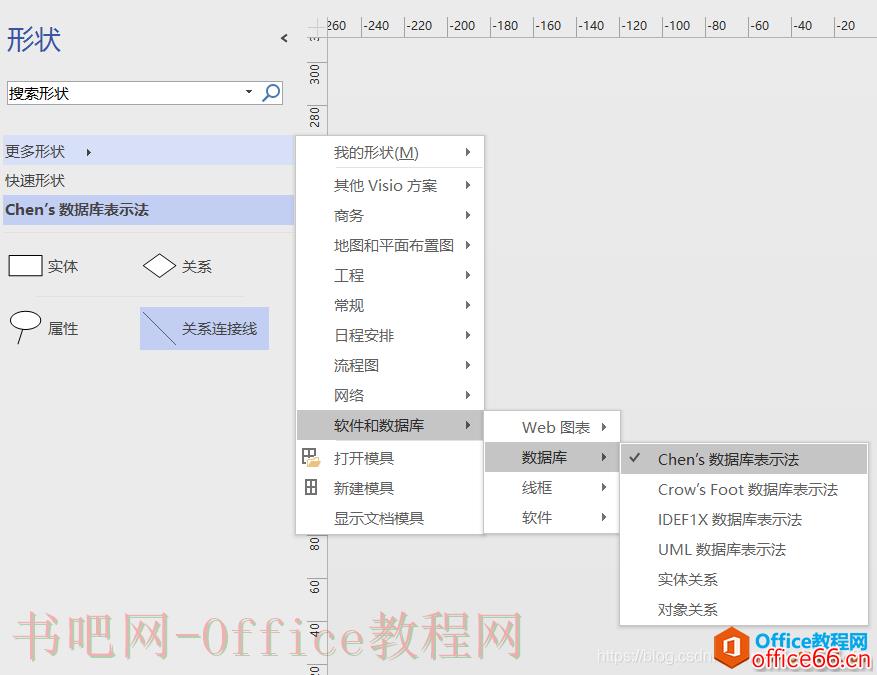The width and height of the screenshot is (877, 675).
Task: Collapse the 形状 panel with the chevron
Action: point(284,38)
